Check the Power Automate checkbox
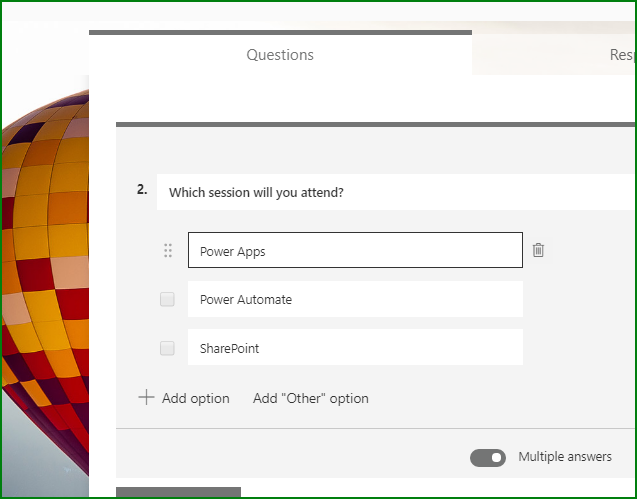Image resolution: width=637 pixels, height=499 pixels. 167,299
